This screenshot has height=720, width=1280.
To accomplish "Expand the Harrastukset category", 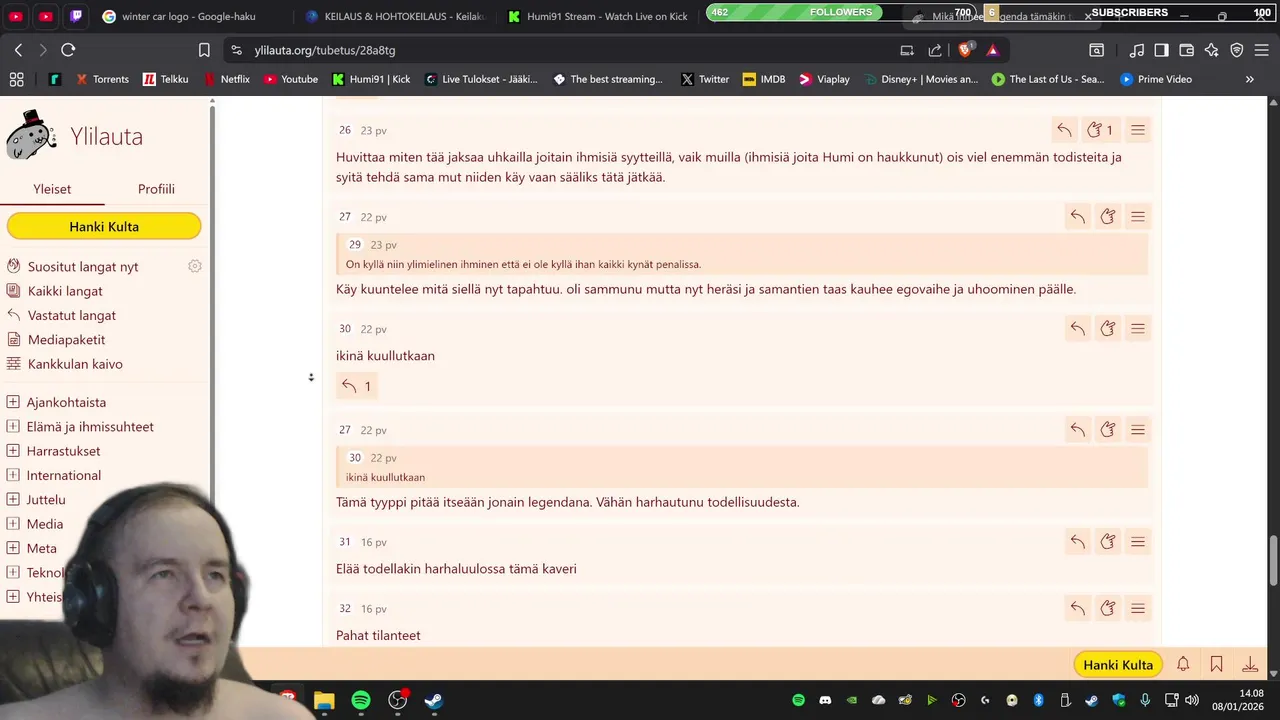I will click(13, 451).
